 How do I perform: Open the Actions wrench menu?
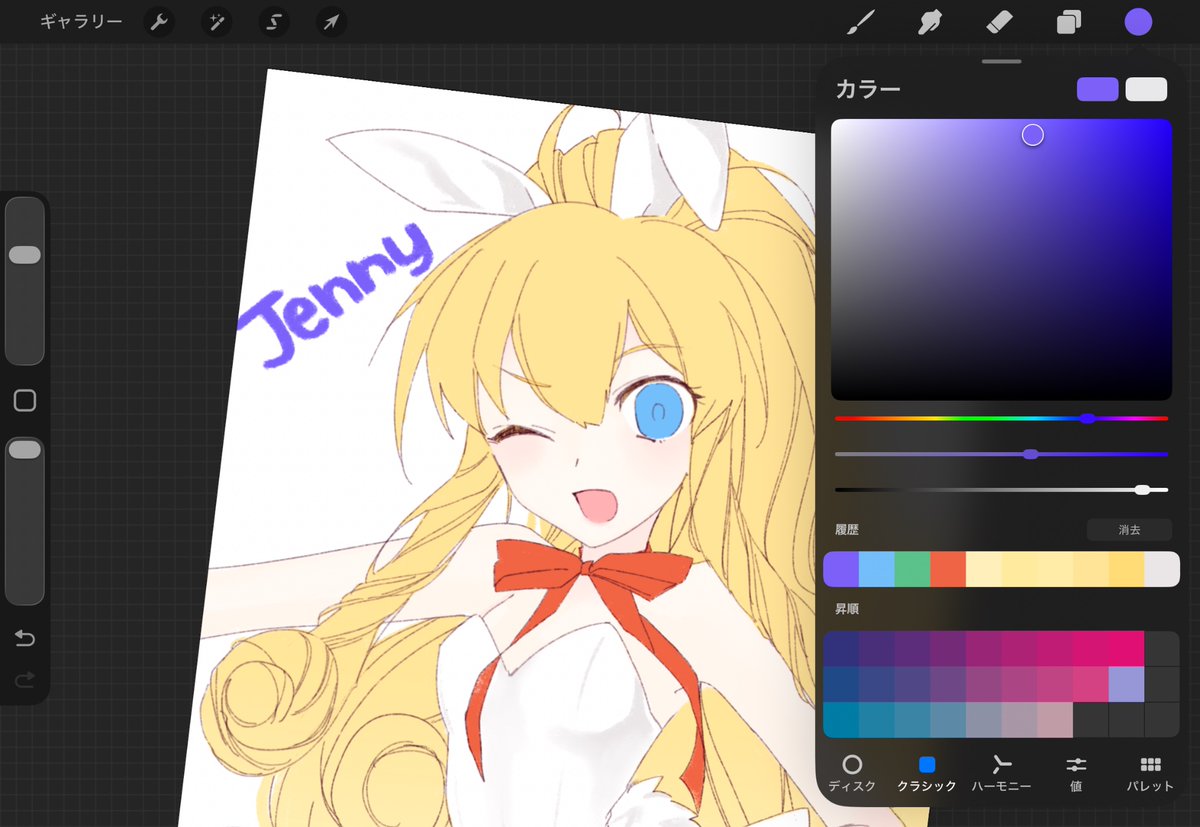click(159, 21)
